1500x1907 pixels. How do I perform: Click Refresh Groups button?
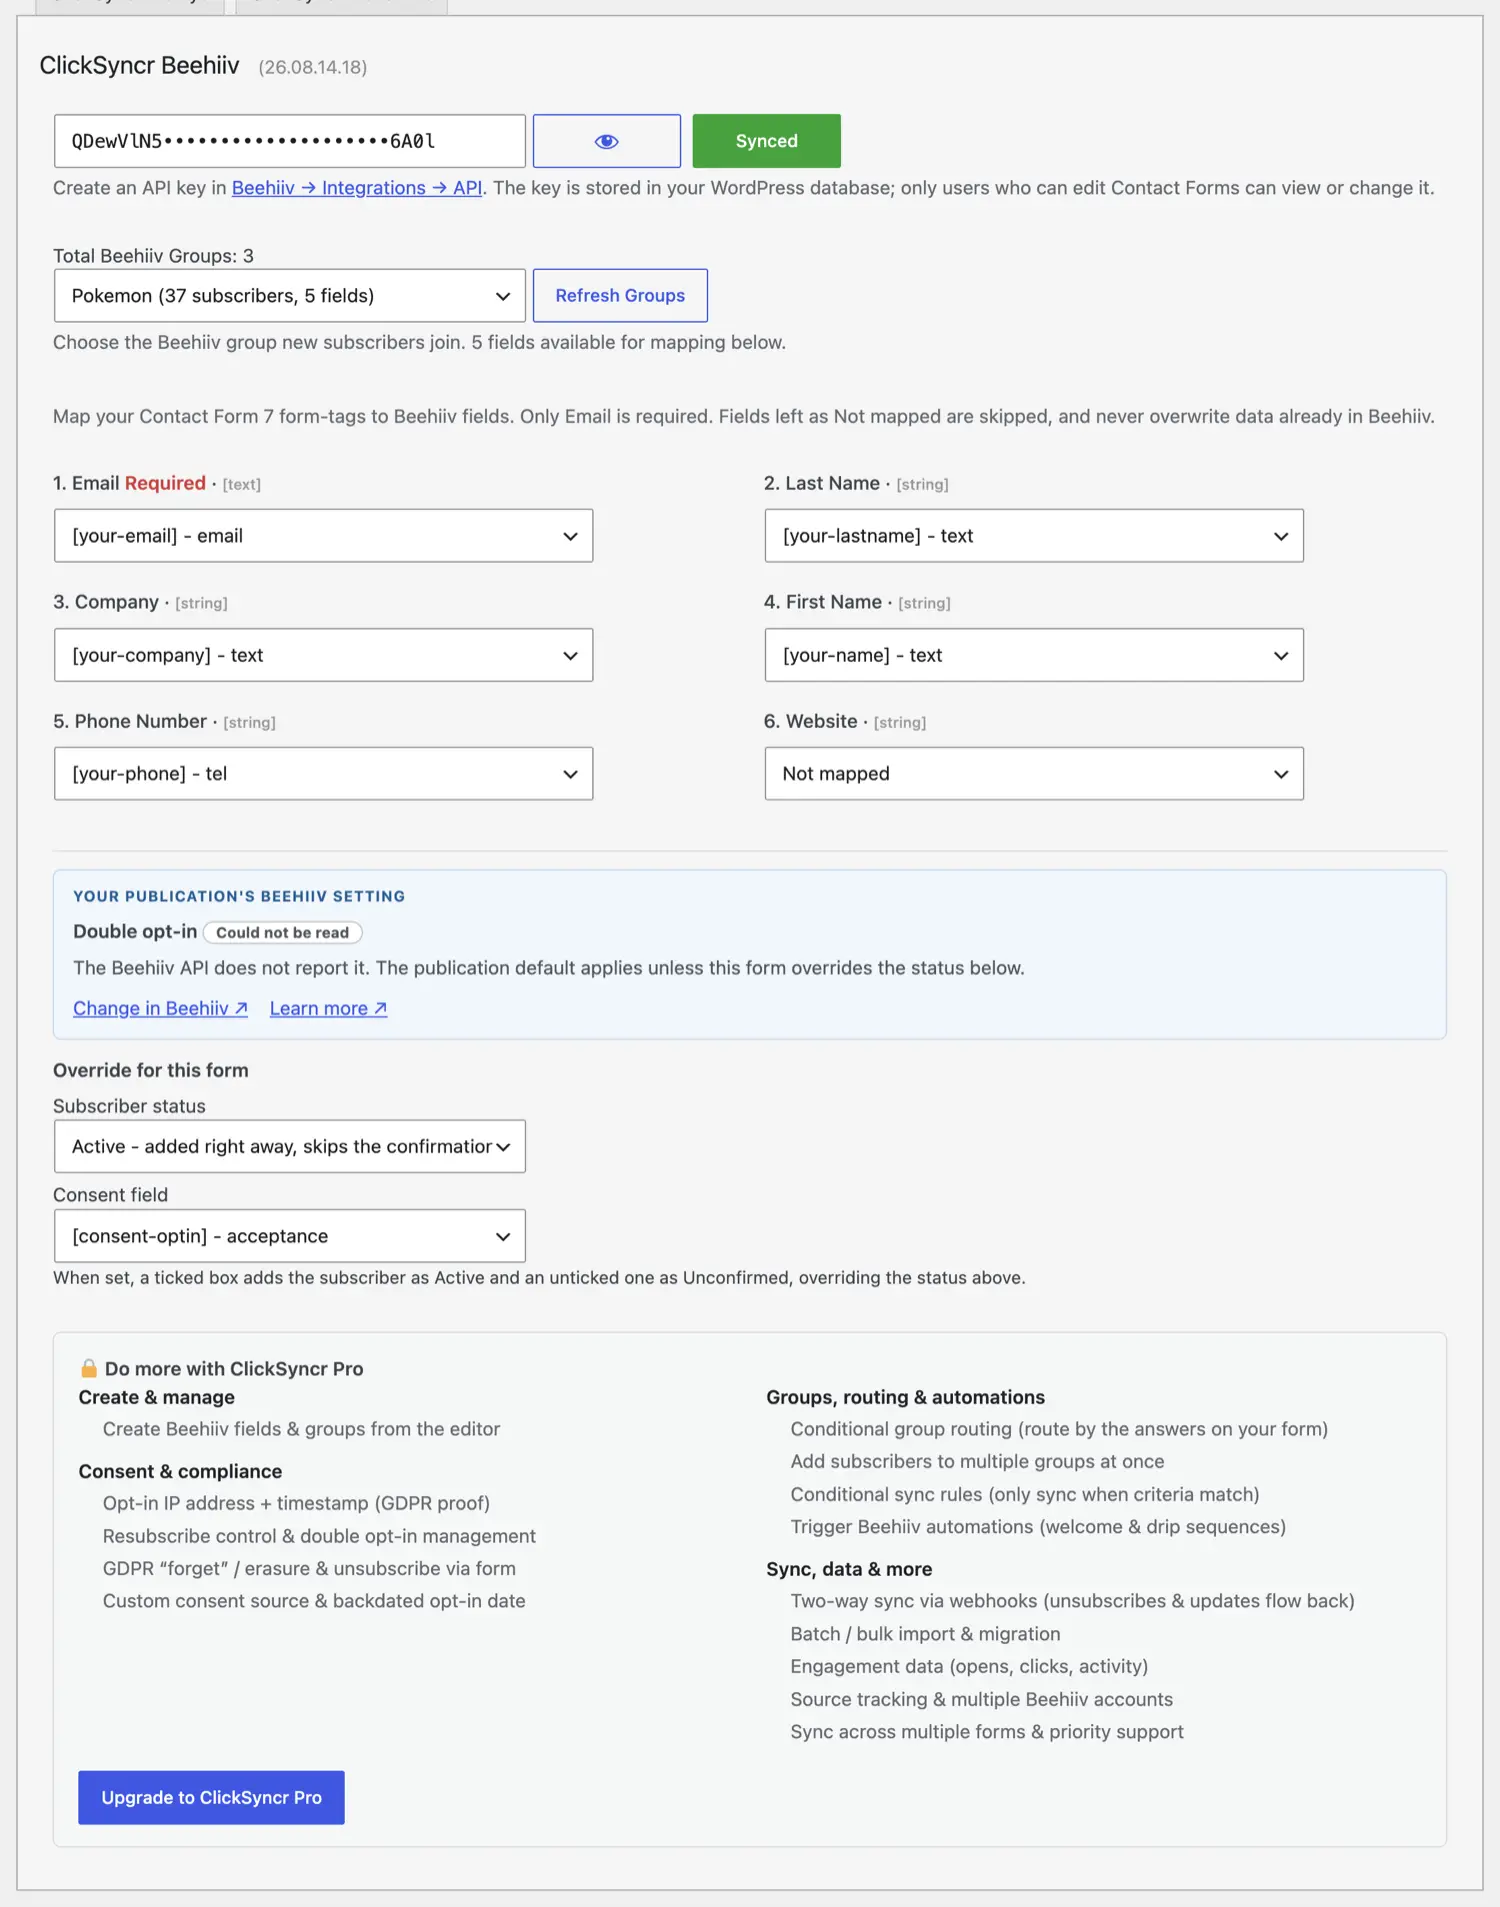click(x=620, y=296)
